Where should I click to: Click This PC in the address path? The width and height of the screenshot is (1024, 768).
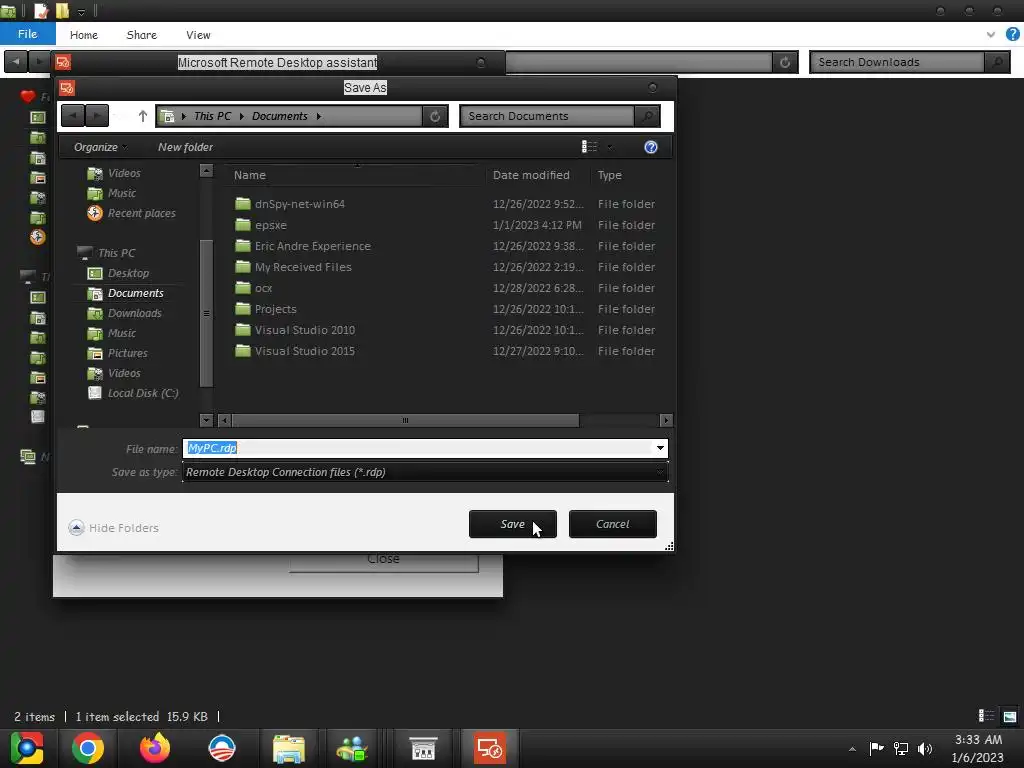point(212,116)
